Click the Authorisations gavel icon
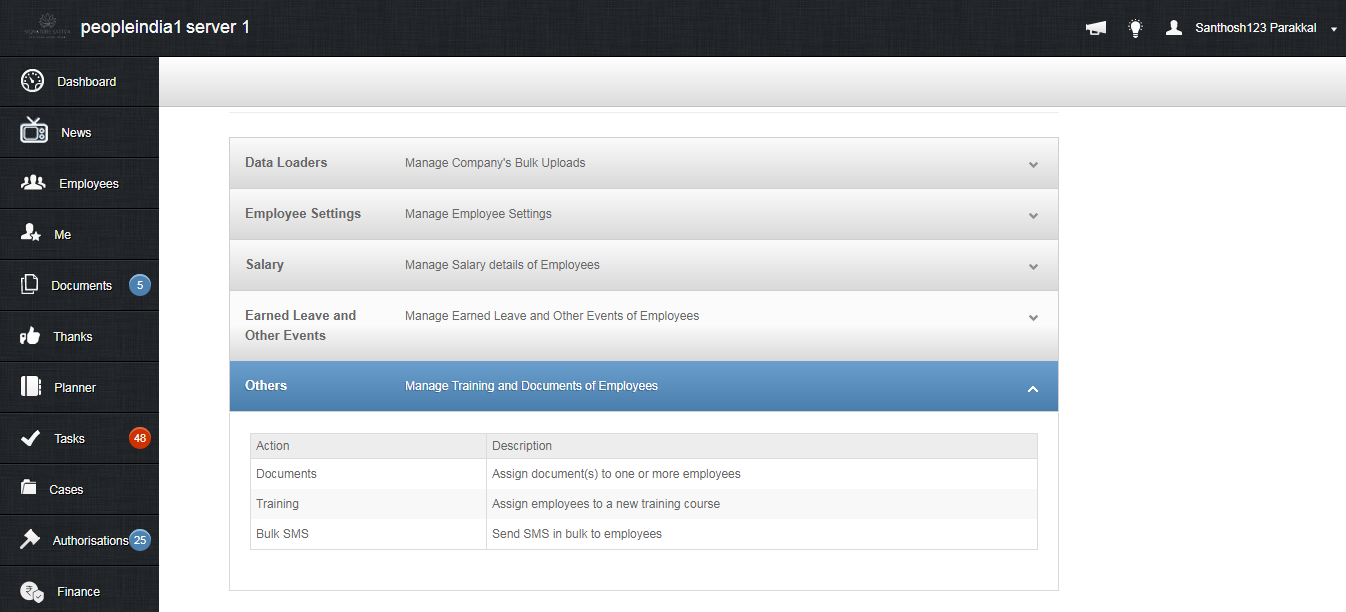 pyautogui.click(x=31, y=539)
